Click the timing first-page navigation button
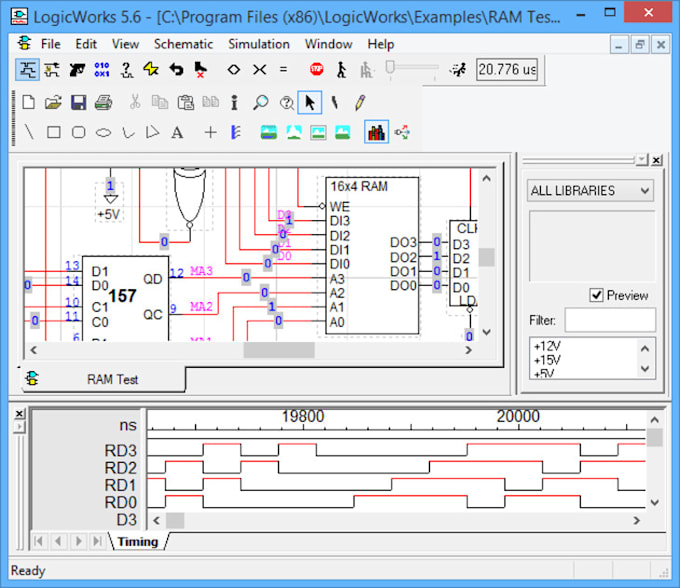The width and height of the screenshot is (680, 588). [38, 541]
